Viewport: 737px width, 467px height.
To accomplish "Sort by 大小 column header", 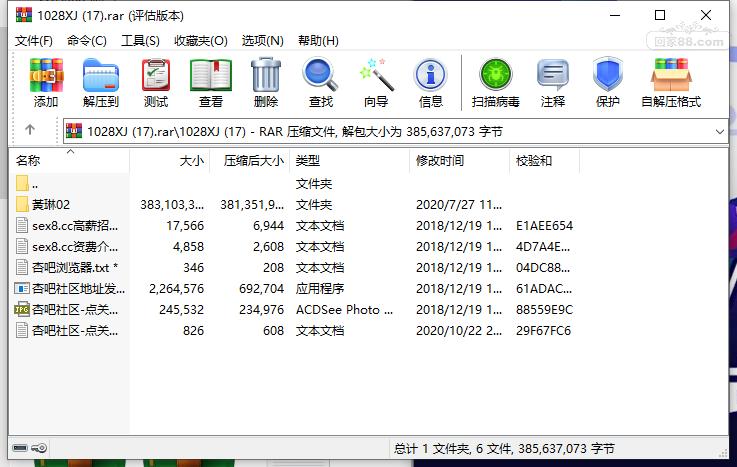I will pyautogui.click(x=170, y=161).
